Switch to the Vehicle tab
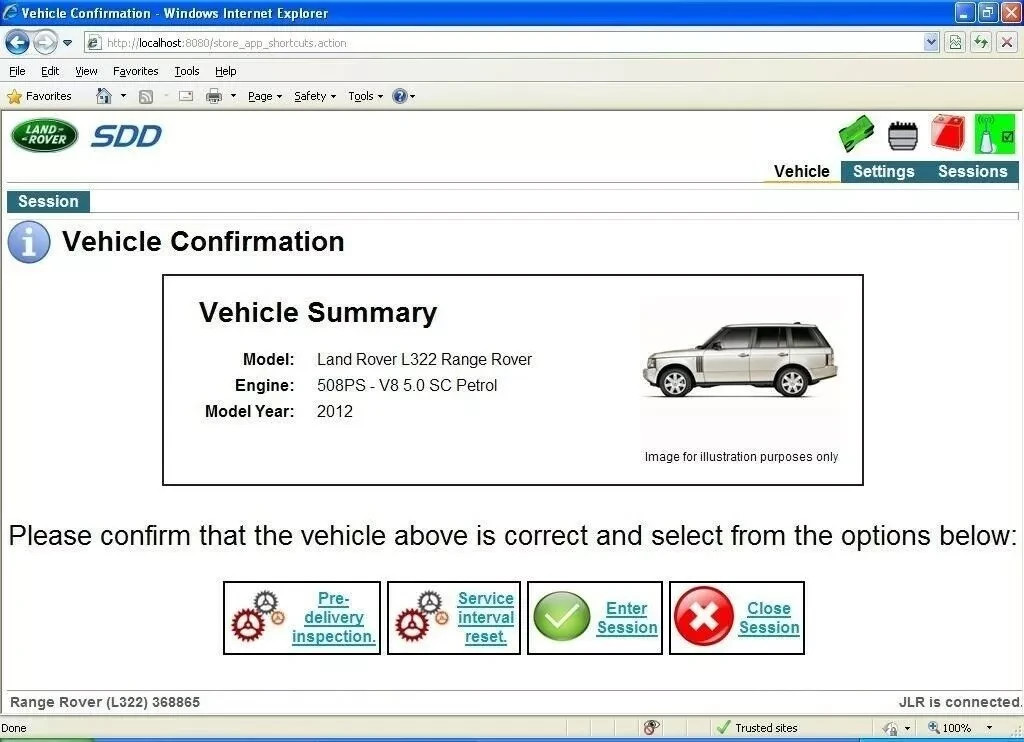Viewport: 1024px width, 742px height. [802, 171]
